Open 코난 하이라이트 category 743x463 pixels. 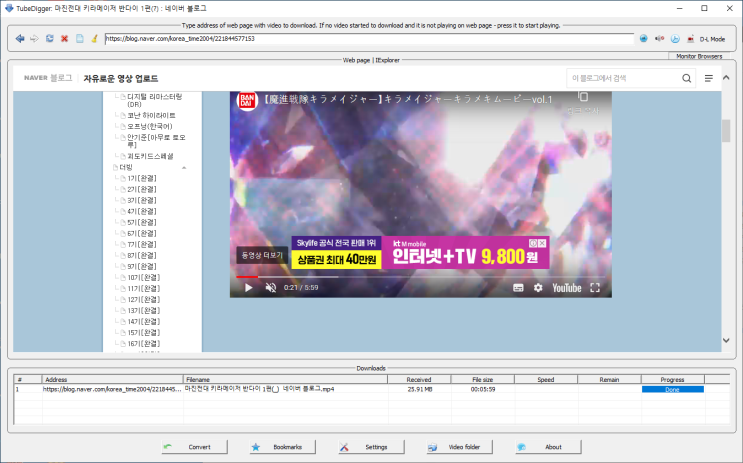tap(151, 115)
